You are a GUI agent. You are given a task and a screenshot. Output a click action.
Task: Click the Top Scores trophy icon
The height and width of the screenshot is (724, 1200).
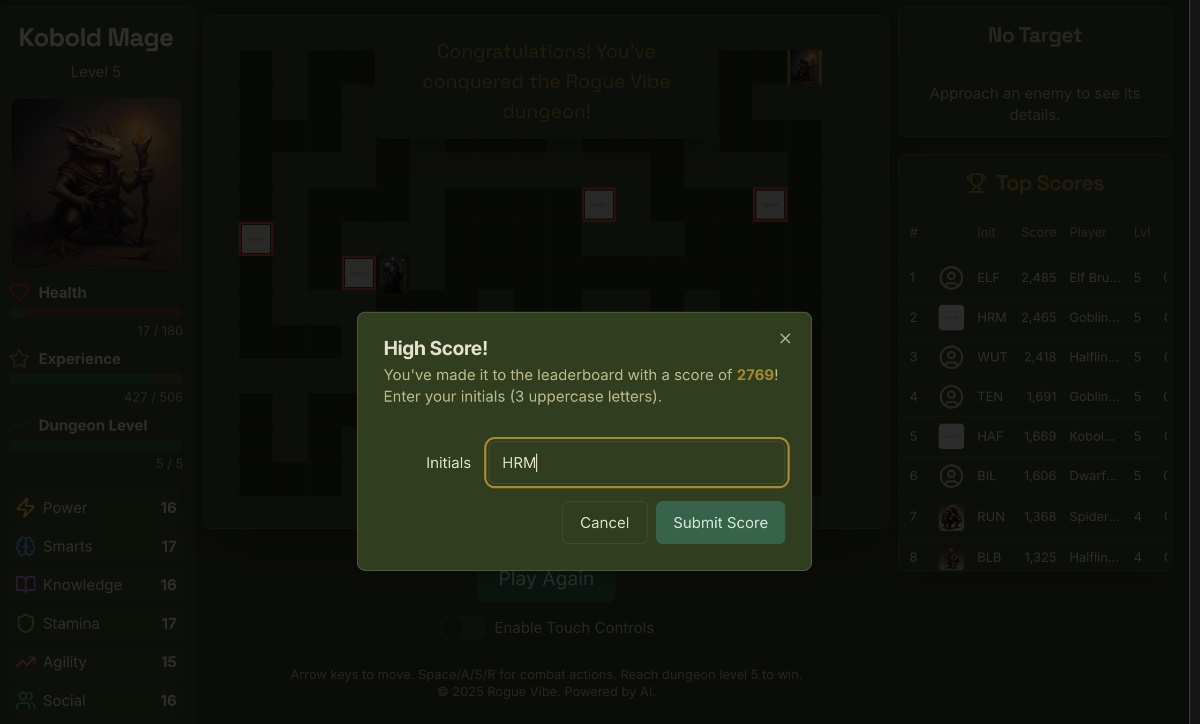tap(976, 183)
